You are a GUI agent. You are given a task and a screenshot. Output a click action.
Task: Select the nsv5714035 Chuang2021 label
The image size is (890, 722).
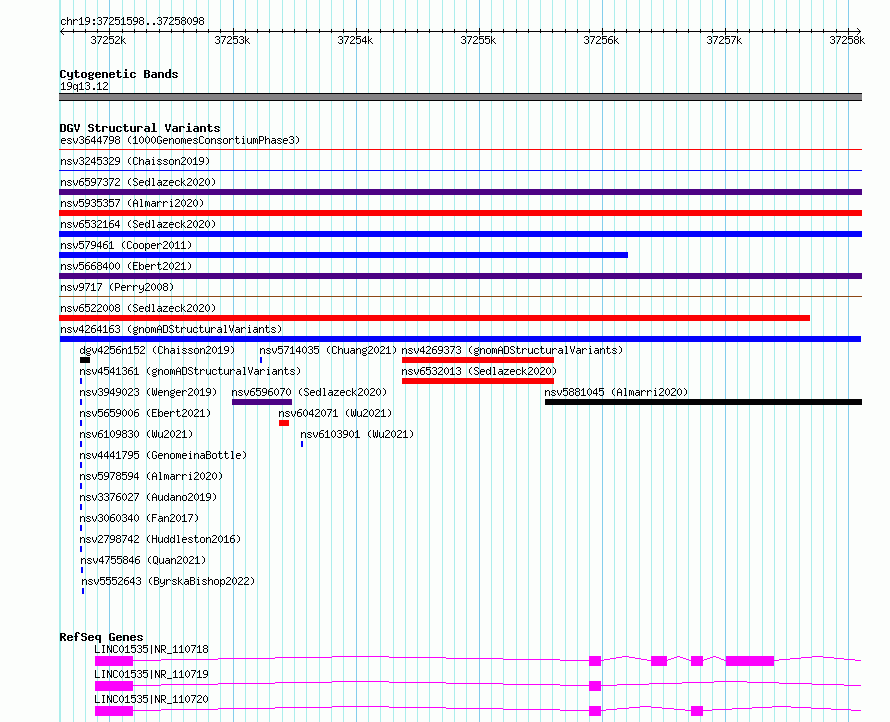pyautogui.click(x=328, y=350)
